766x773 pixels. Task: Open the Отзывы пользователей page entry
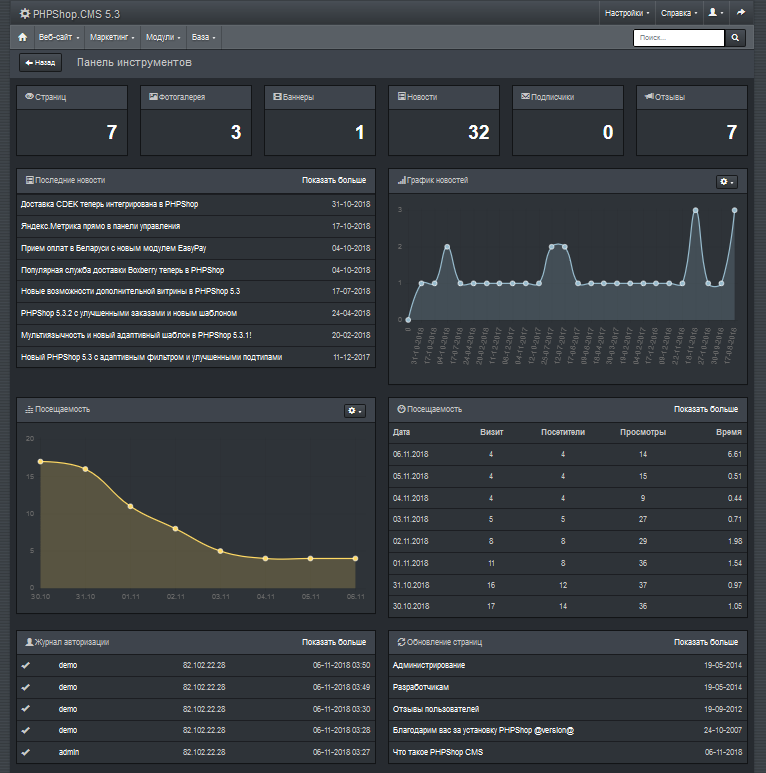click(436, 709)
